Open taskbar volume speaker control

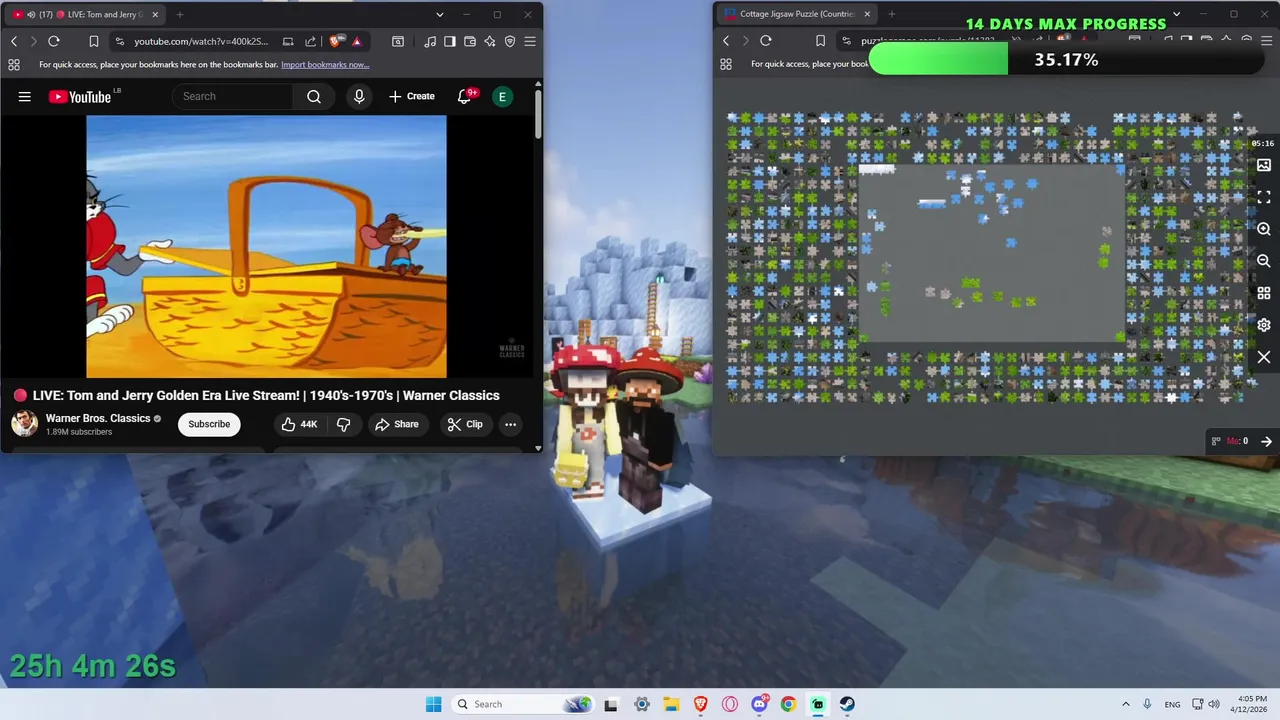(1214, 704)
